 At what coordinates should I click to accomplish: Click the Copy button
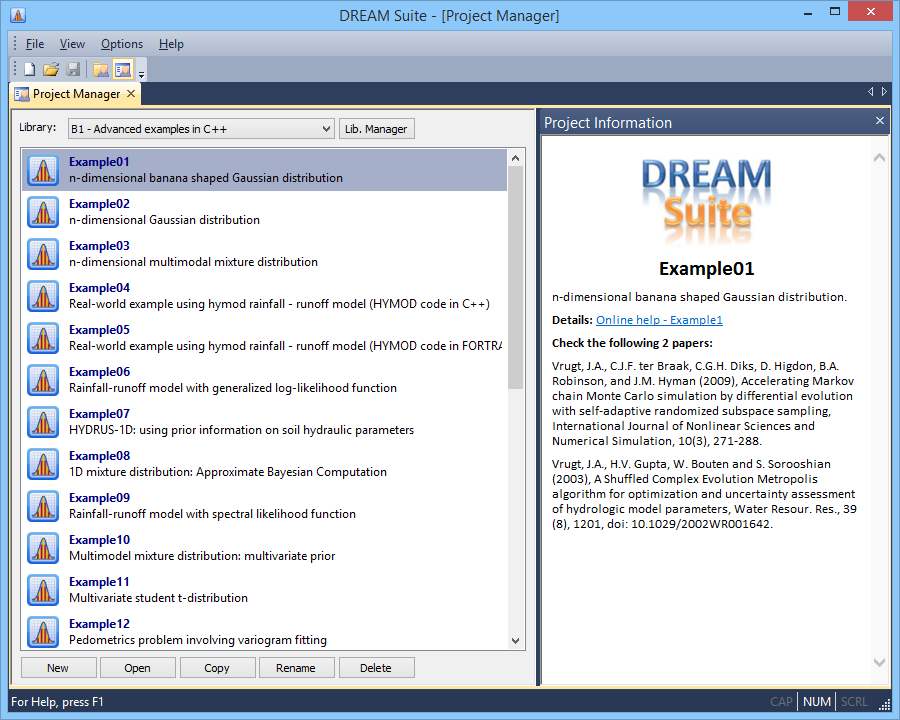coord(217,668)
